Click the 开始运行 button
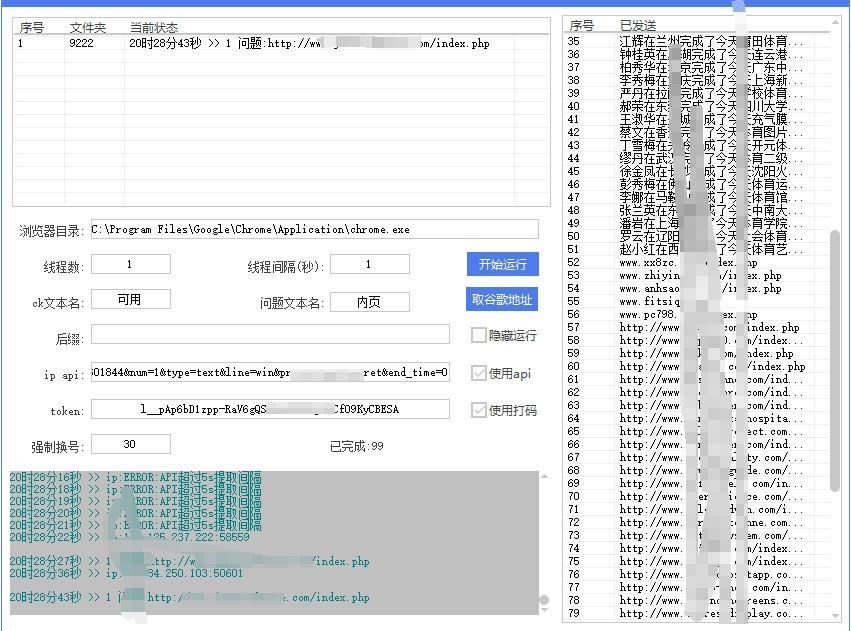The image size is (851, 631). (505, 264)
